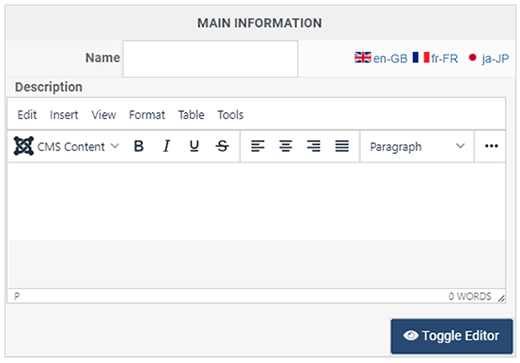Switch to en-GB language
The height and width of the screenshot is (363, 520).
(381, 58)
